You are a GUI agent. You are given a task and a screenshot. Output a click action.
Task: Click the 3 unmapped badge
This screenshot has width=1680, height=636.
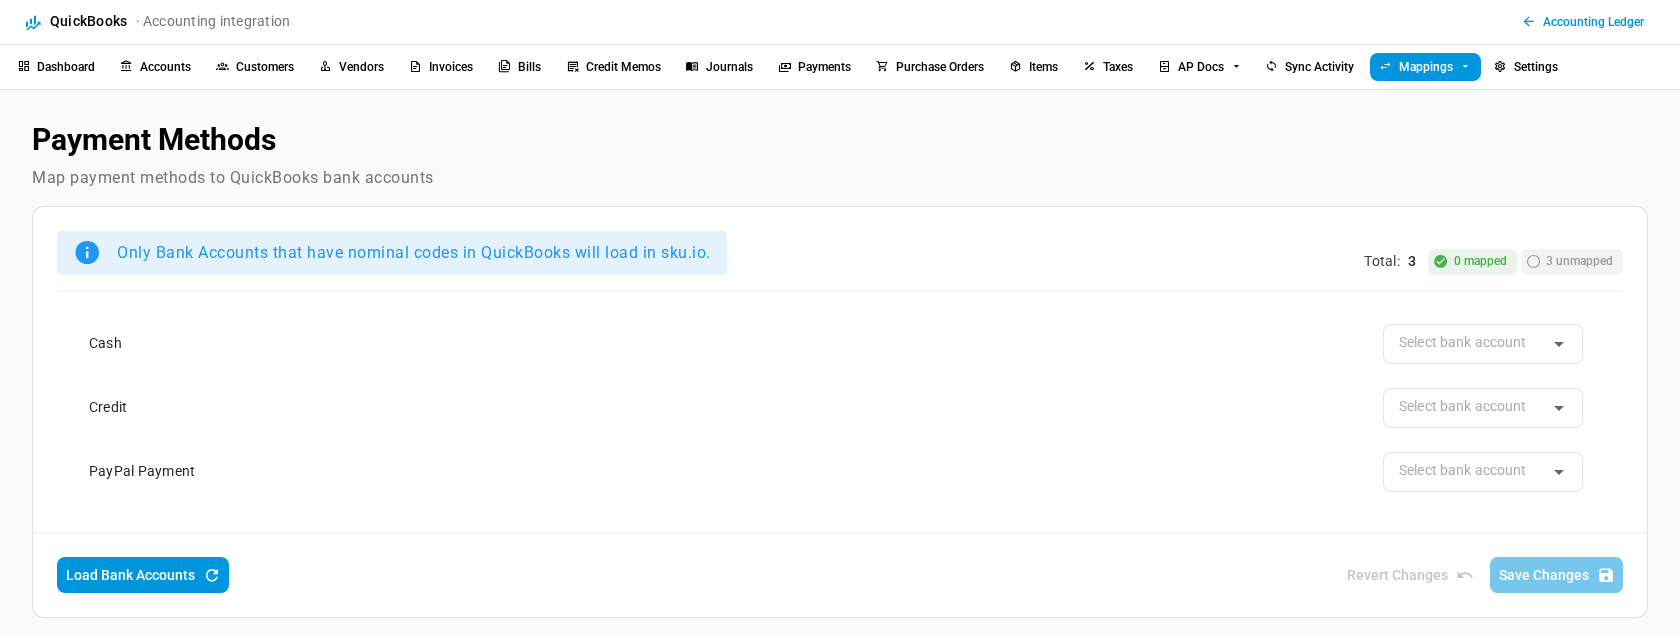(1571, 261)
